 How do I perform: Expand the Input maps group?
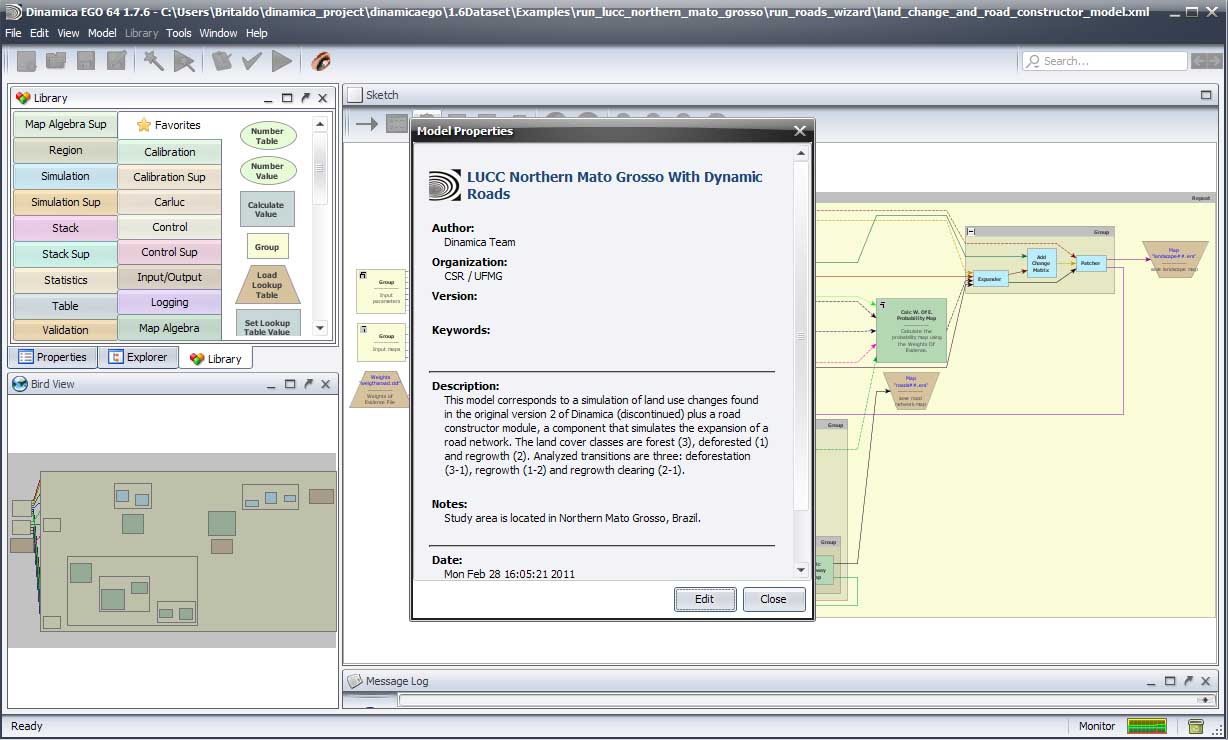[x=363, y=328]
